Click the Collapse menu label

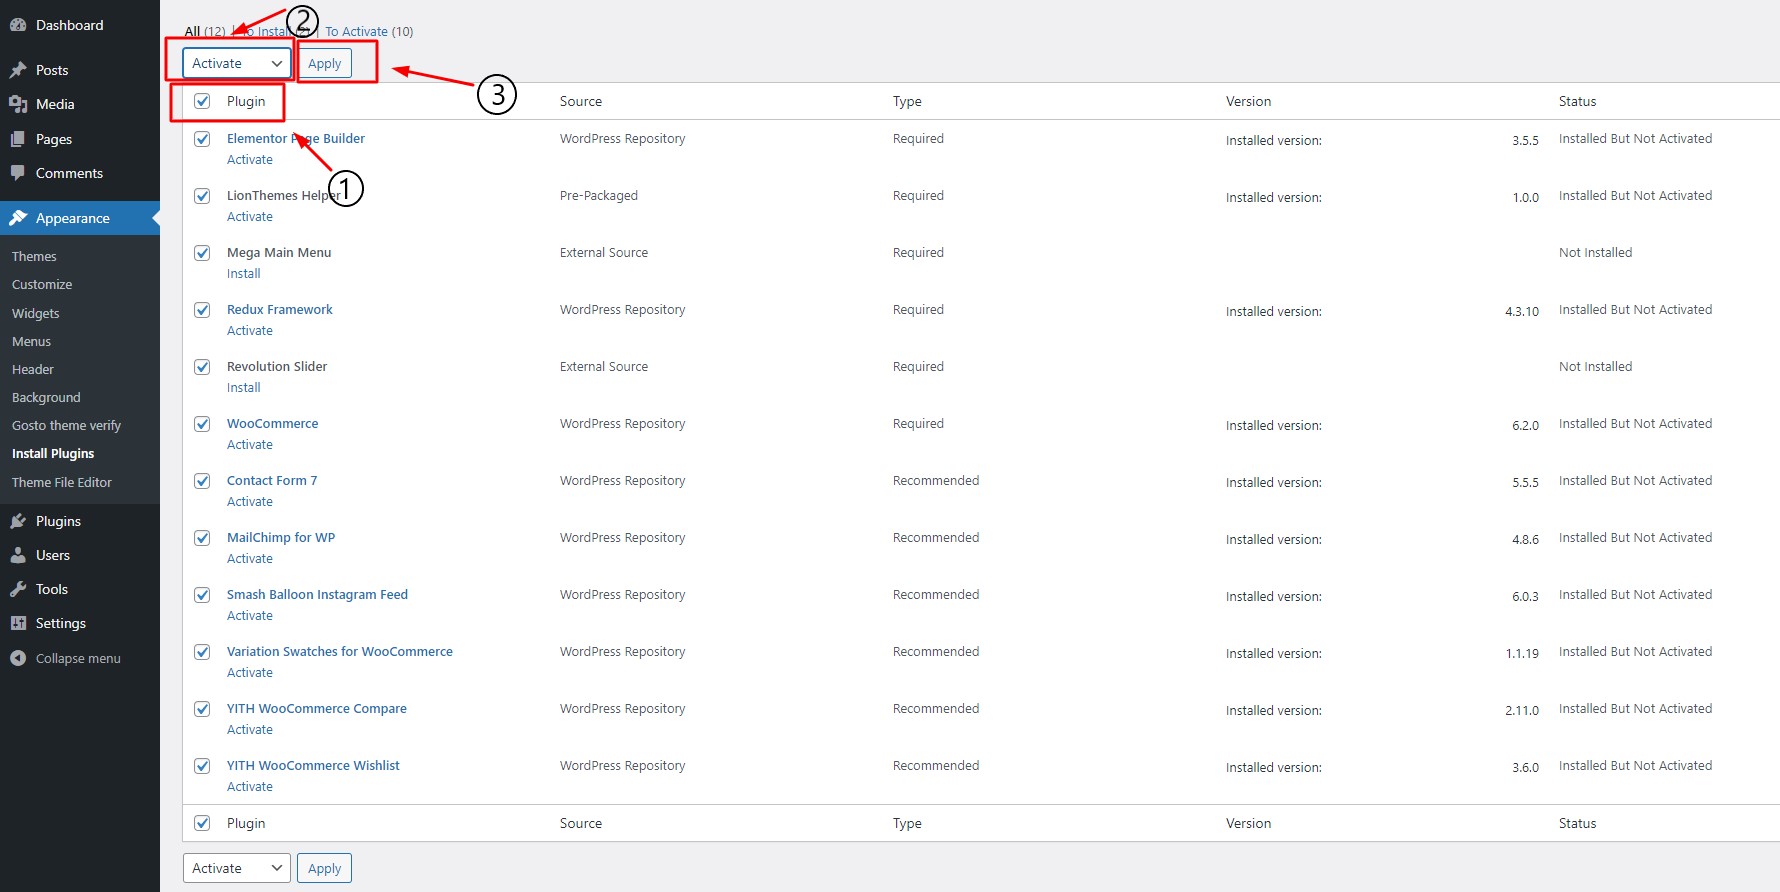pos(78,658)
